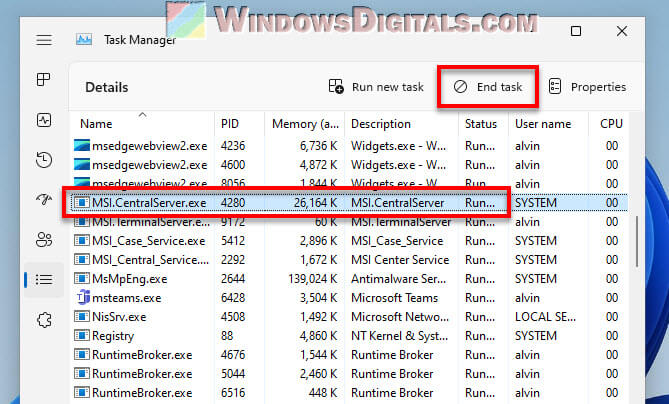Open Properties for selected process
Image resolution: width=669 pixels, height=404 pixels.
(587, 87)
